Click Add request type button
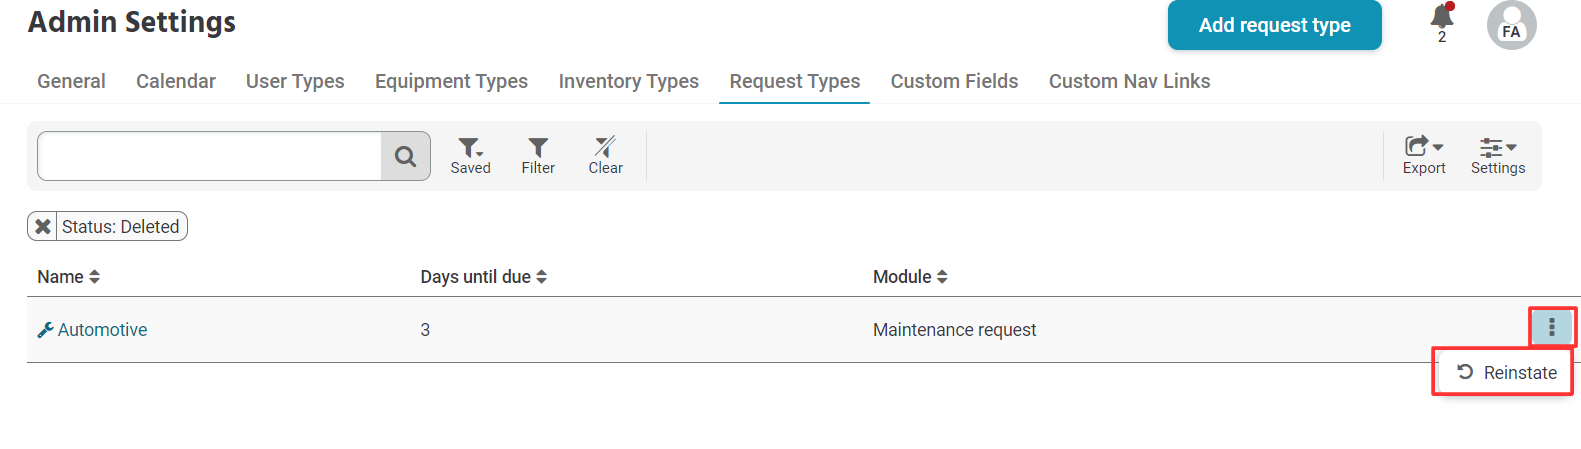The width and height of the screenshot is (1581, 449). [1274, 25]
